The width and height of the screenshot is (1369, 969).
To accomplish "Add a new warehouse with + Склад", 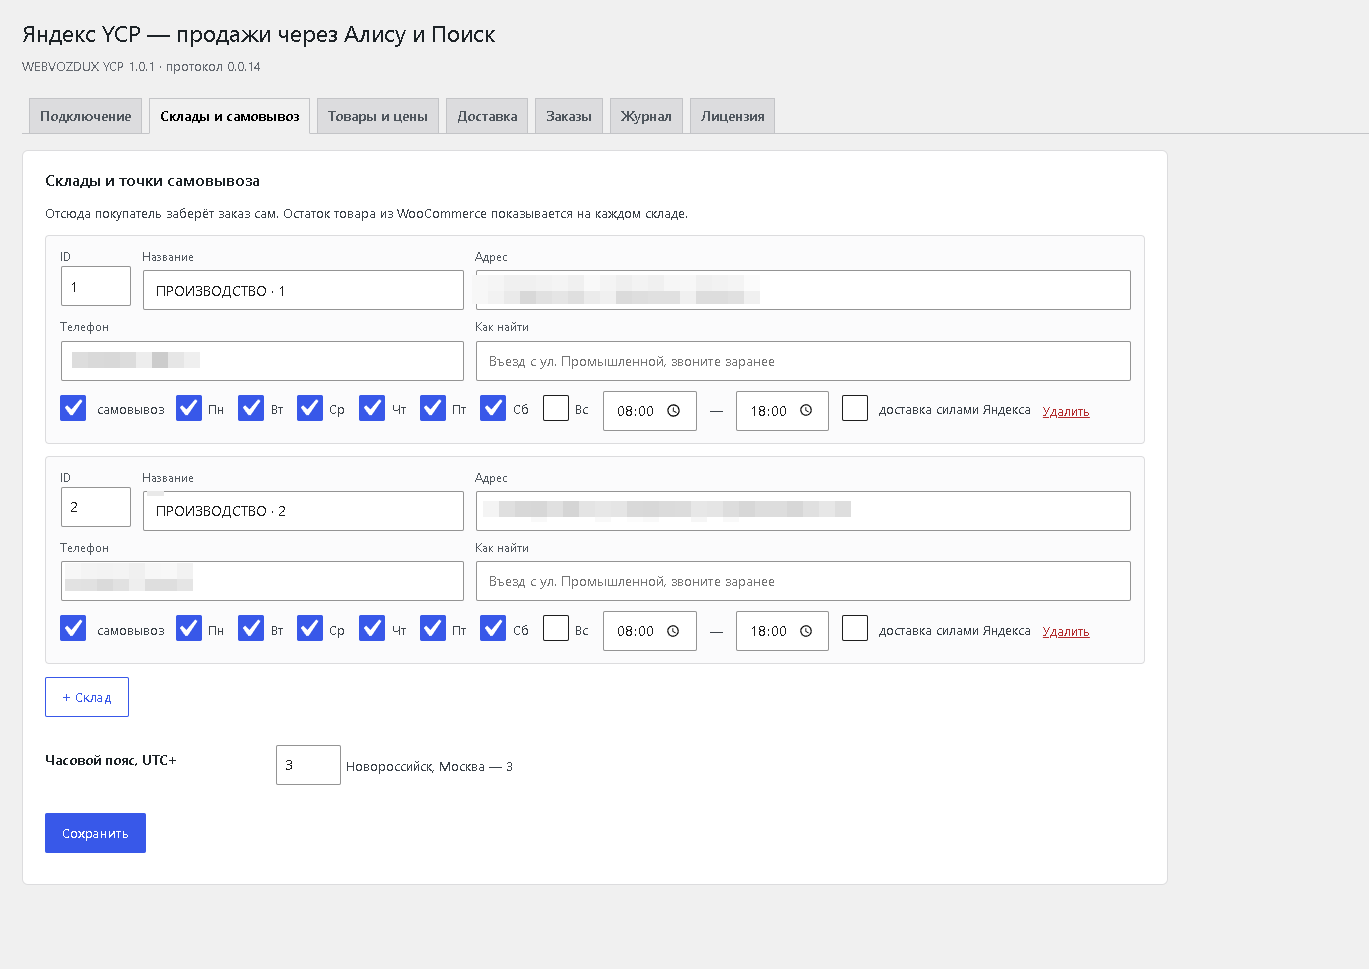I will pos(87,697).
